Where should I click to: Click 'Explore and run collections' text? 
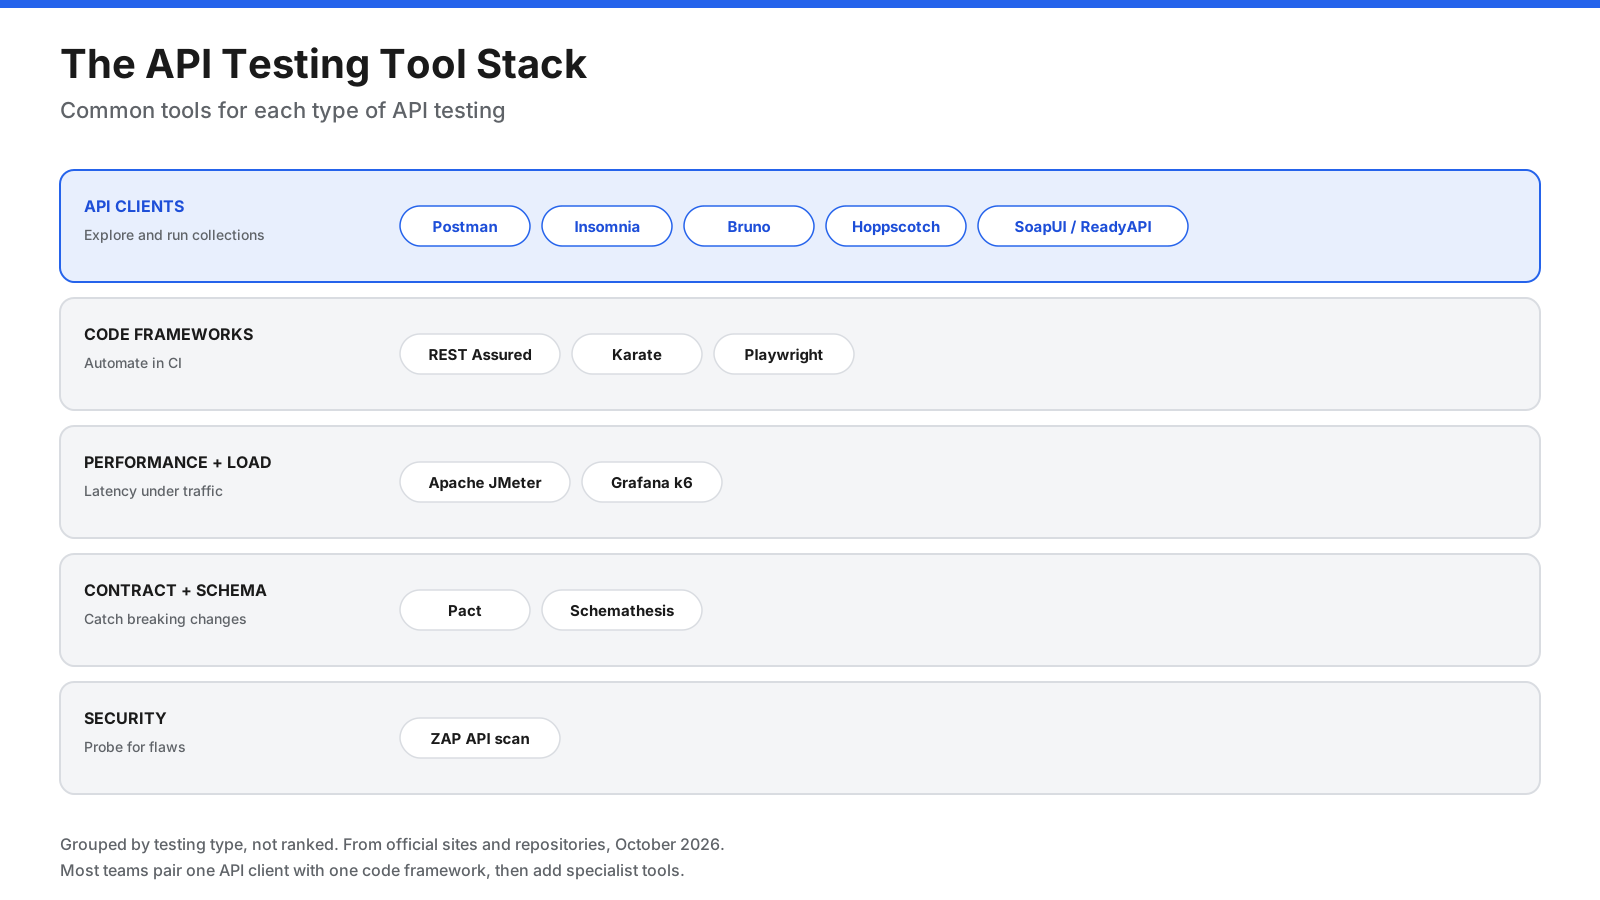pos(174,235)
